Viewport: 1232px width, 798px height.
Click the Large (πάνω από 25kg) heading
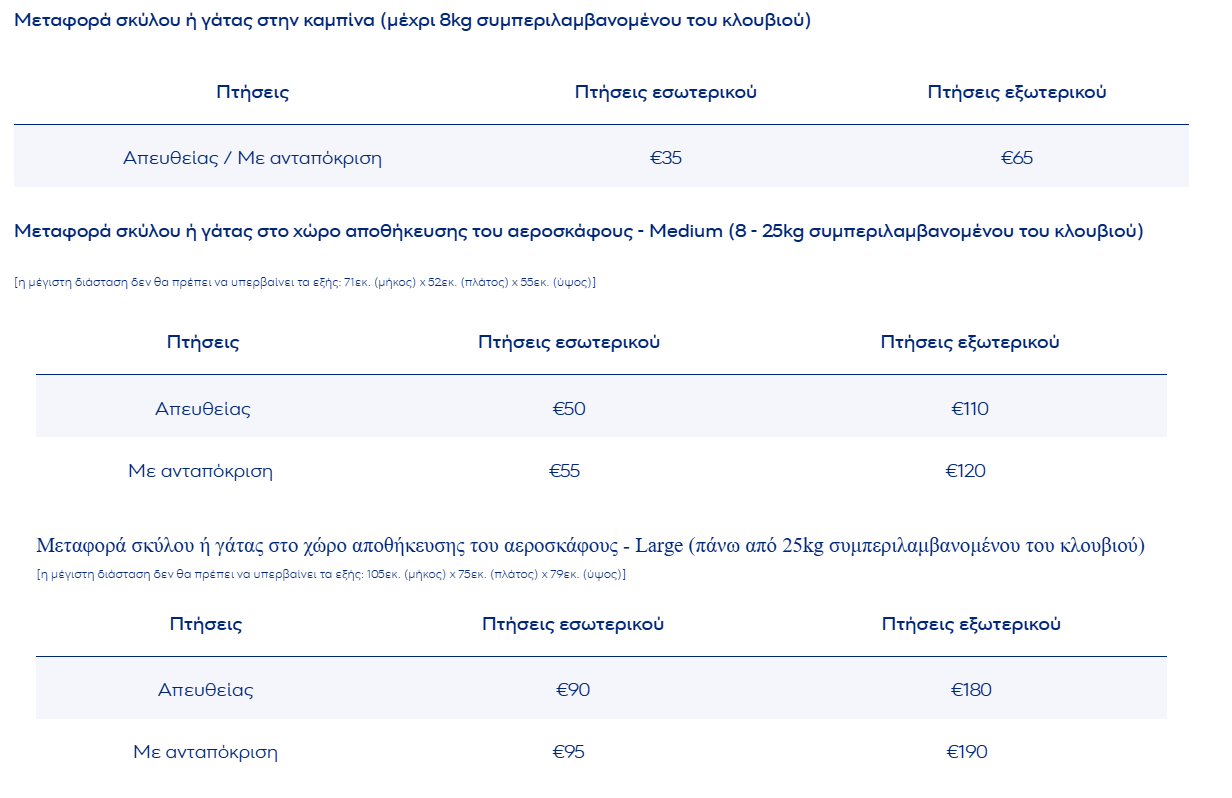(x=591, y=546)
